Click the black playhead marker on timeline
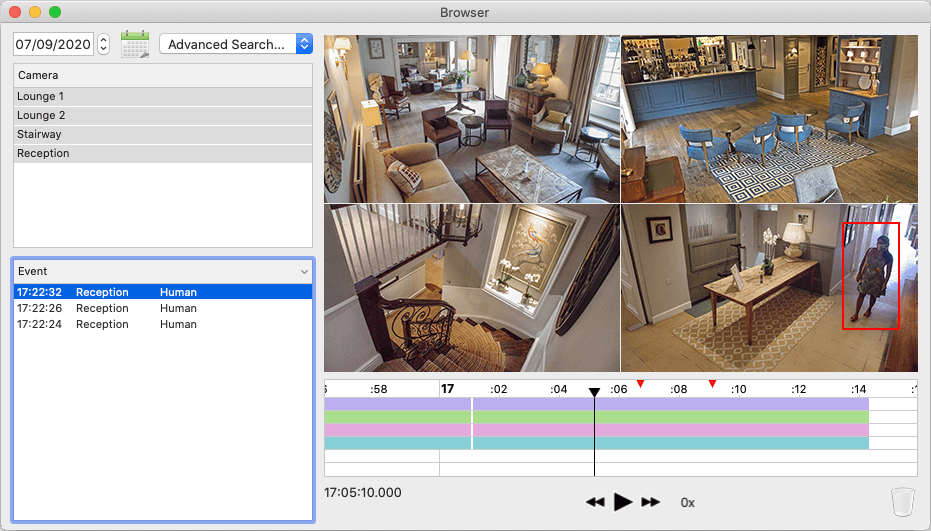 click(x=594, y=392)
